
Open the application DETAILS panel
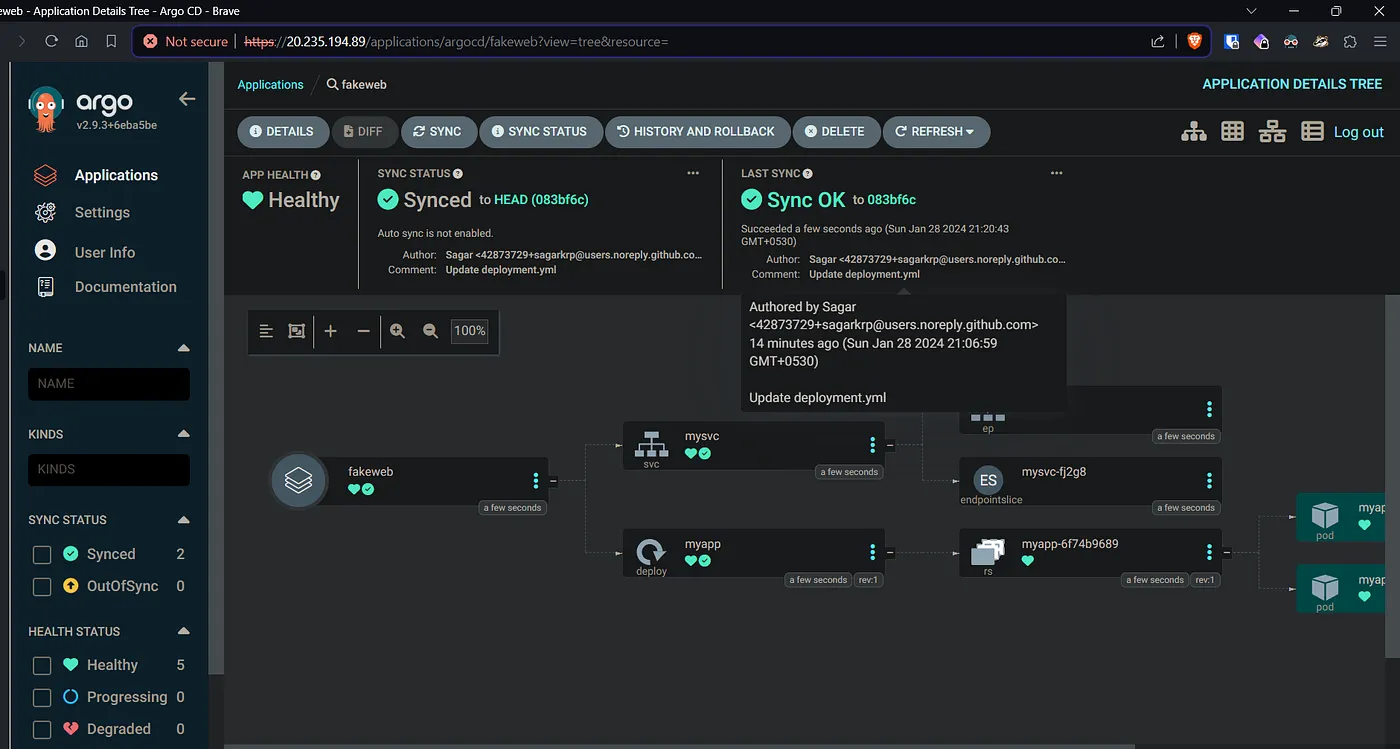click(x=281, y=132)
